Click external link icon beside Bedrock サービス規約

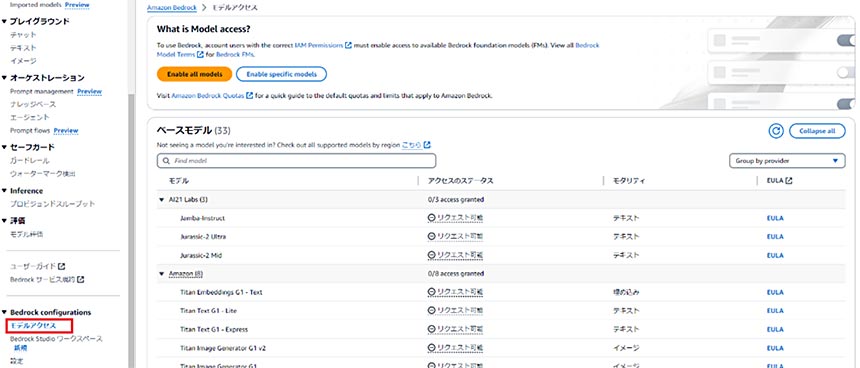(x=81, y=280)
